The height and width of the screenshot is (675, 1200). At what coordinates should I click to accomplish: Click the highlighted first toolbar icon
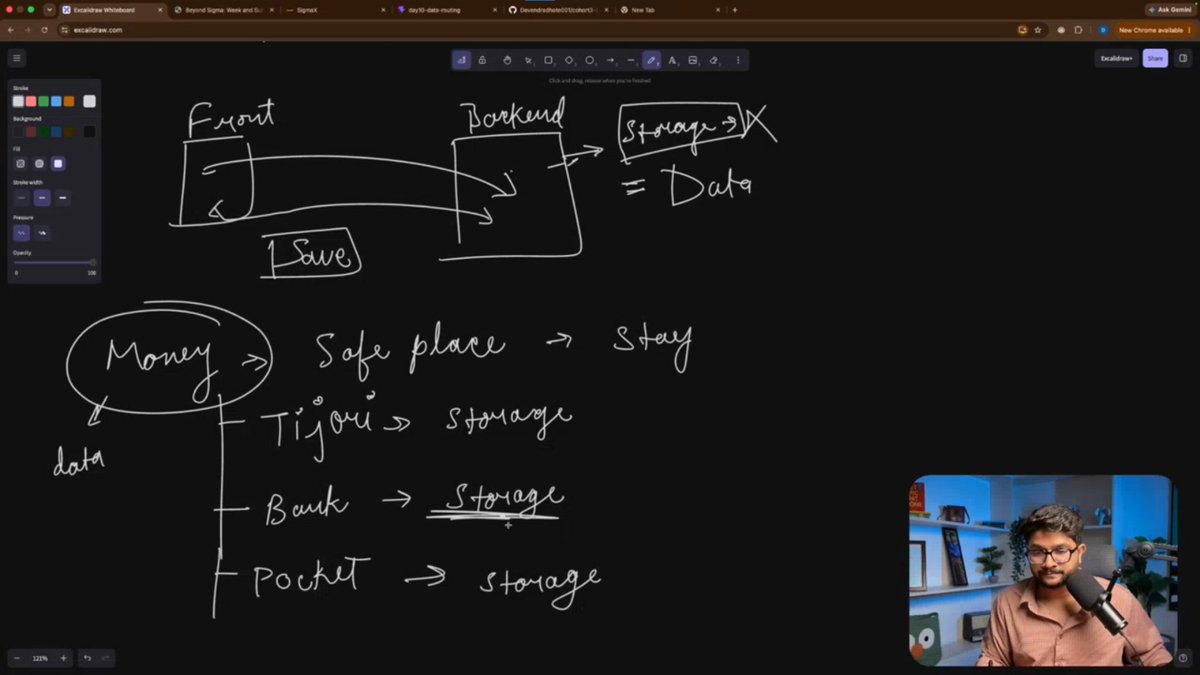click(x=461, y=60)
